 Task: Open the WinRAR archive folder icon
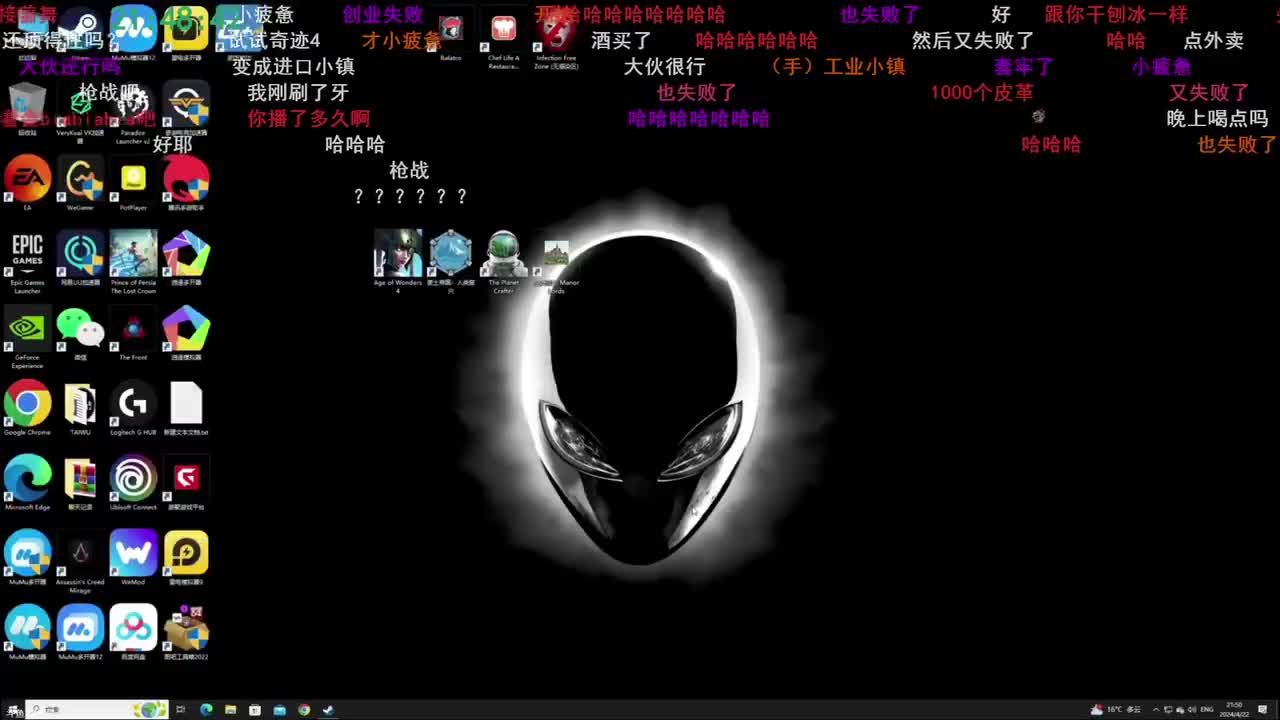[80, 483]
